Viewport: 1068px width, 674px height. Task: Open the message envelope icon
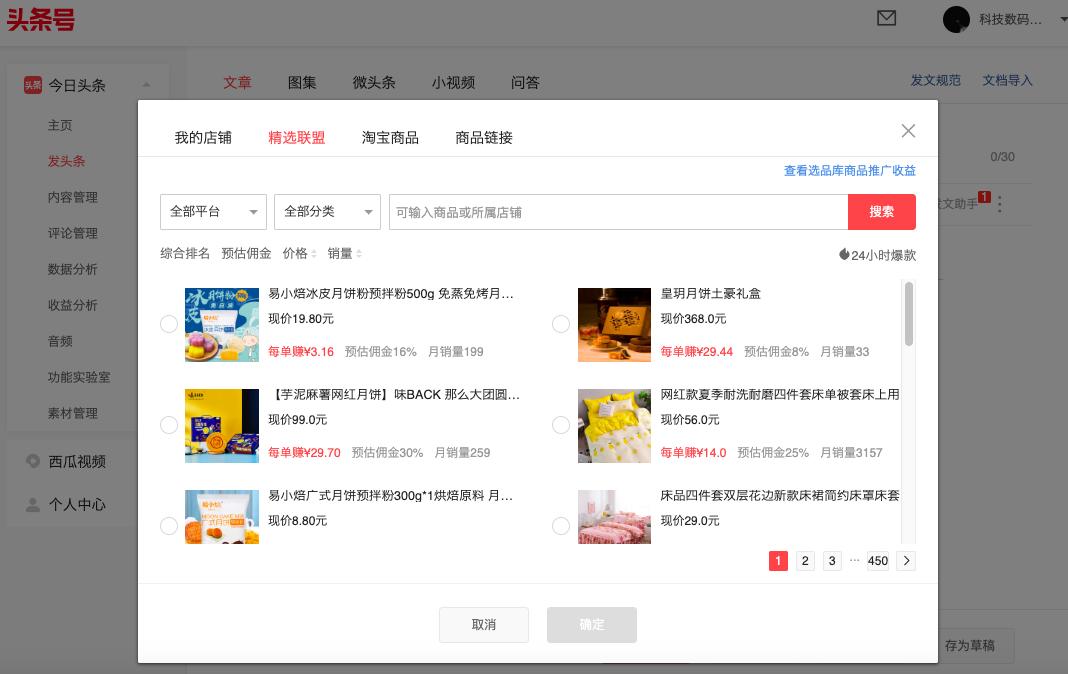pos(886,19)
